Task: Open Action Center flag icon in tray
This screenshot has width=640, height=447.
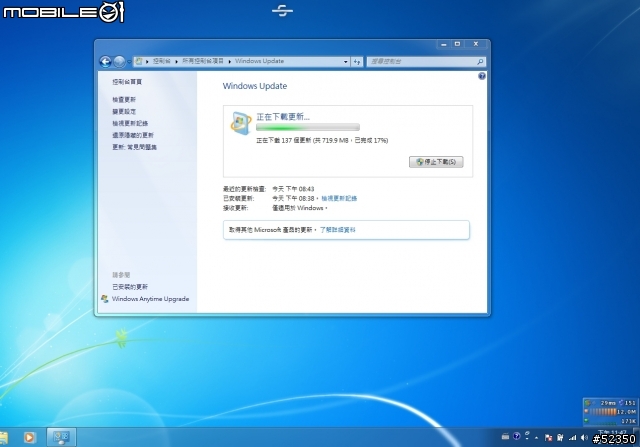Action: point(548,438)
